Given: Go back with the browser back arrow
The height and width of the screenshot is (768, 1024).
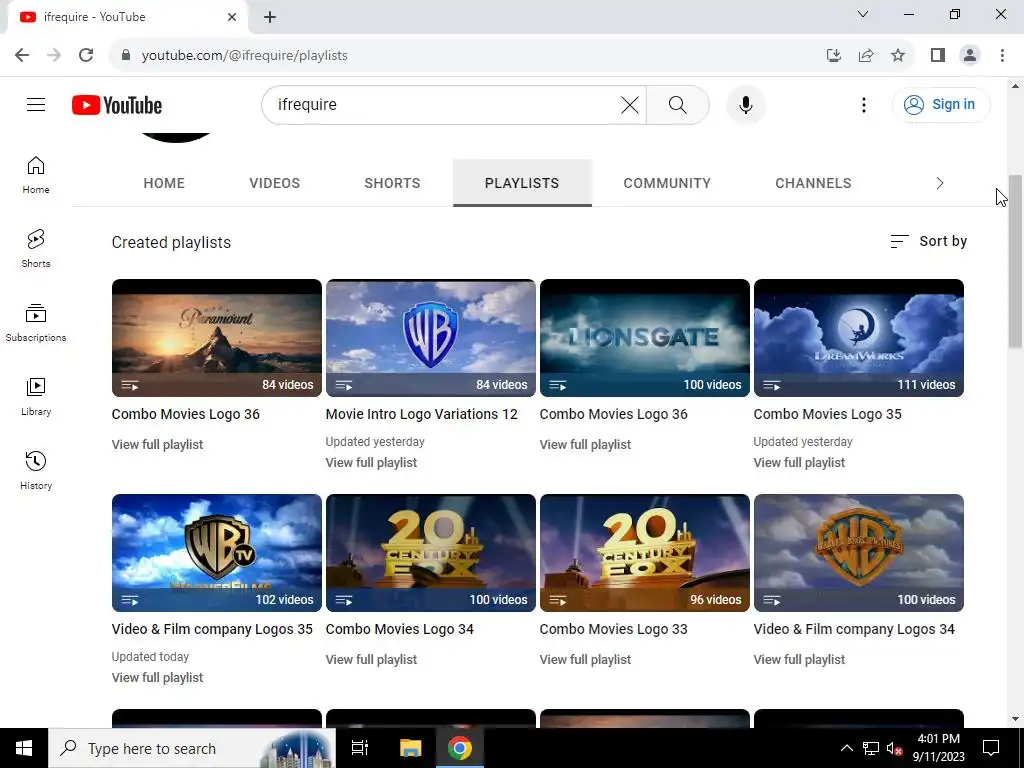Looking at the screenshot, I should point(22,56).
